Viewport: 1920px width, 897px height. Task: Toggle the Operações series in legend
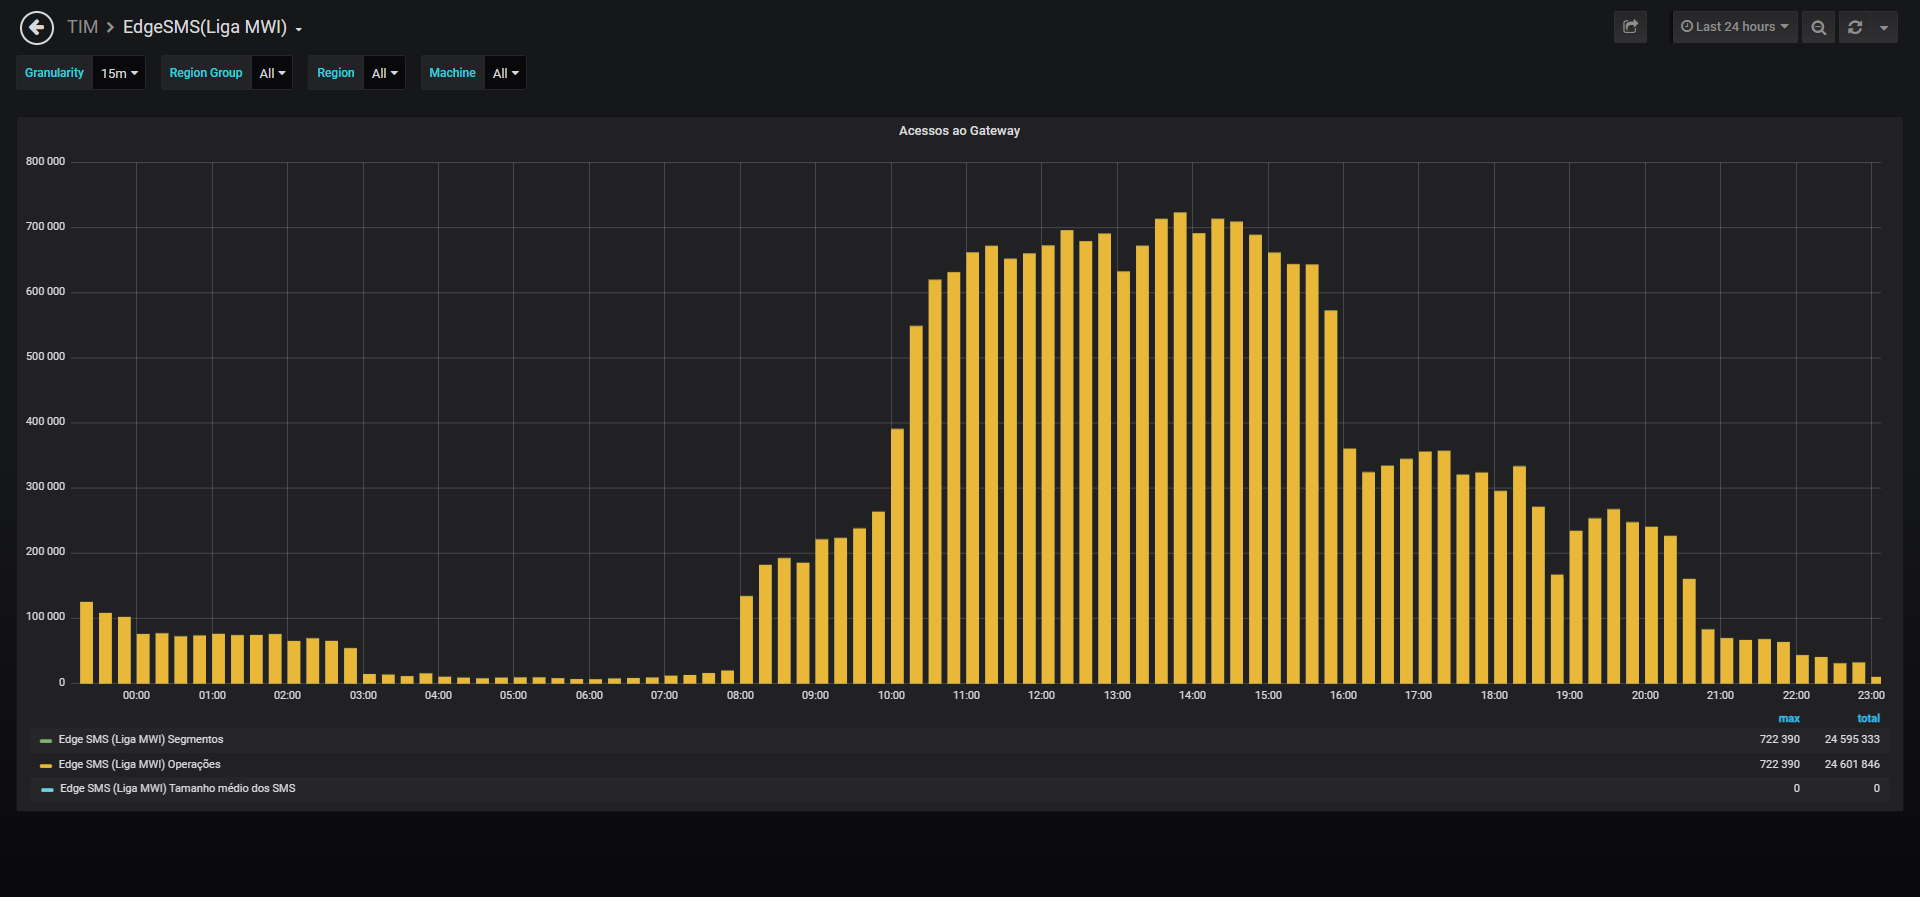coord(140,765)
